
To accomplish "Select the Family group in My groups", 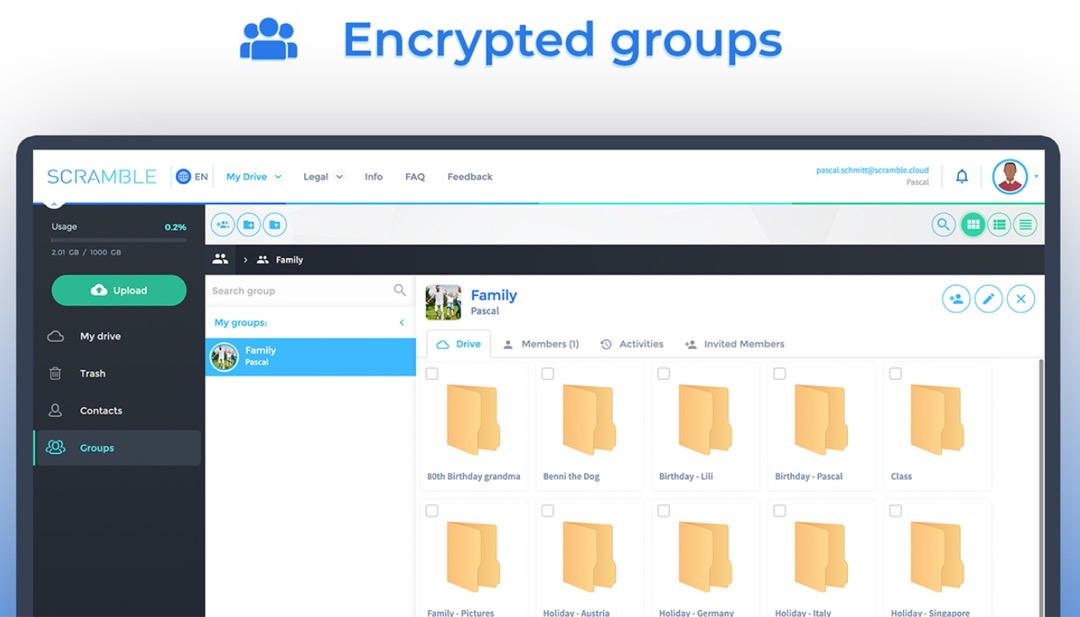I will [x=311, y=357].
